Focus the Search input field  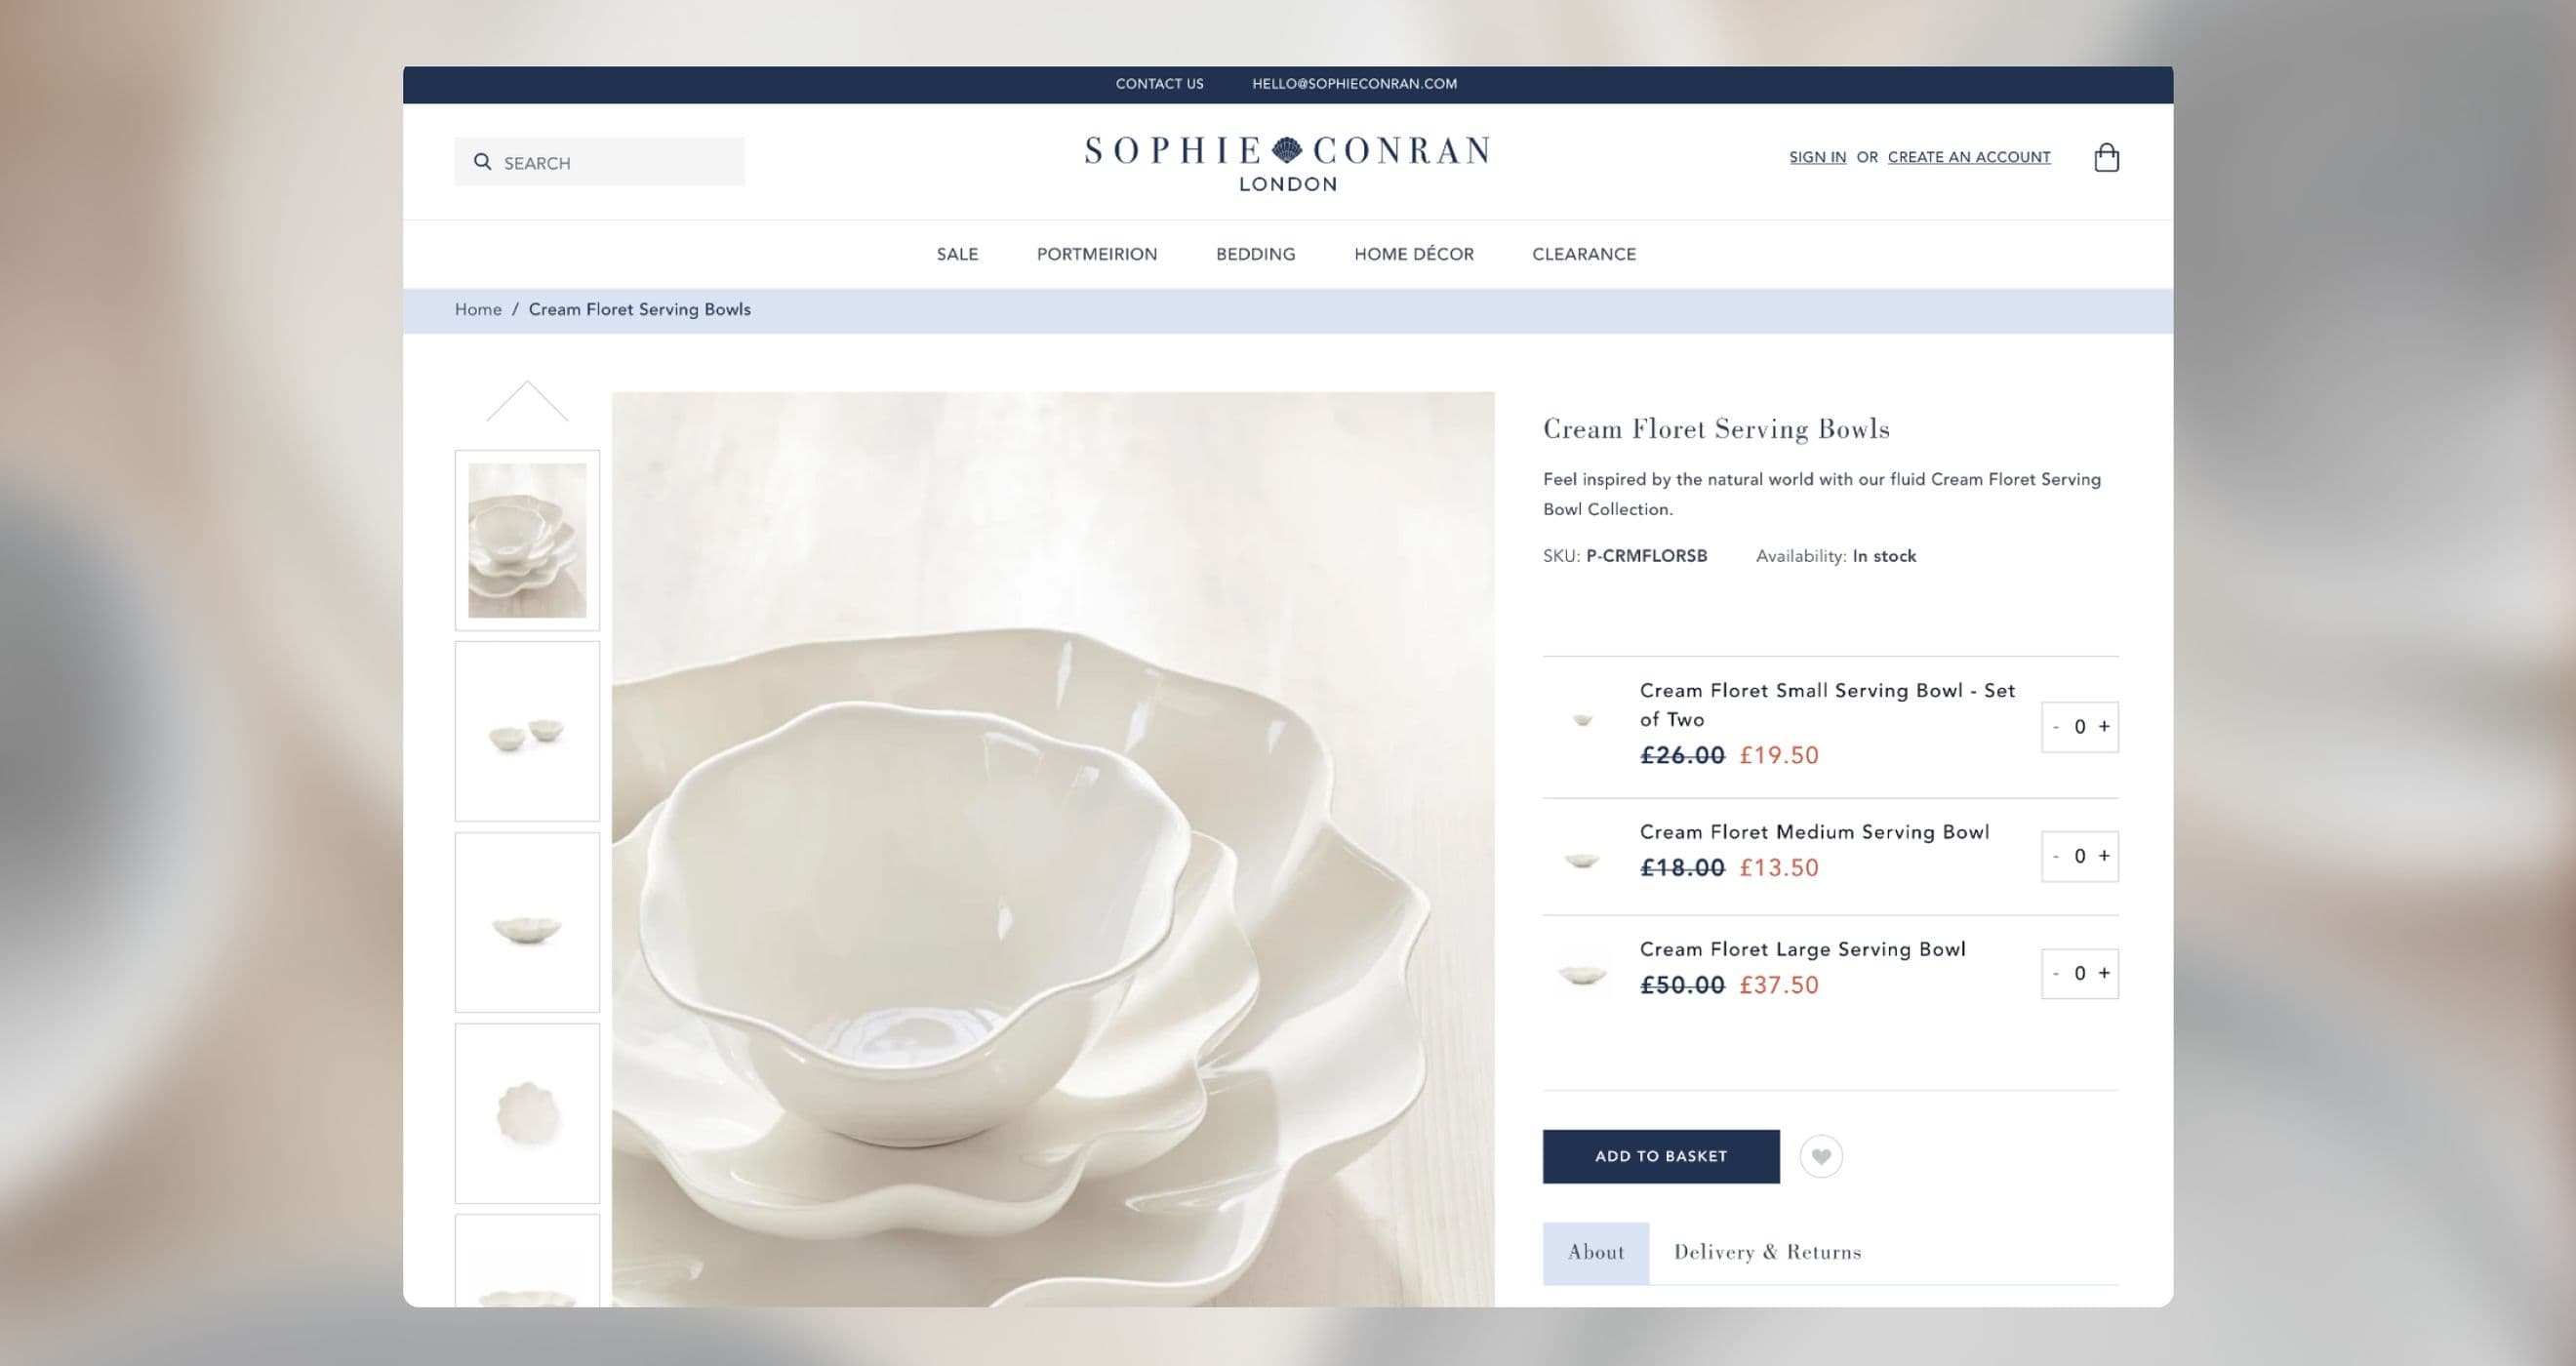pos(600,162)
